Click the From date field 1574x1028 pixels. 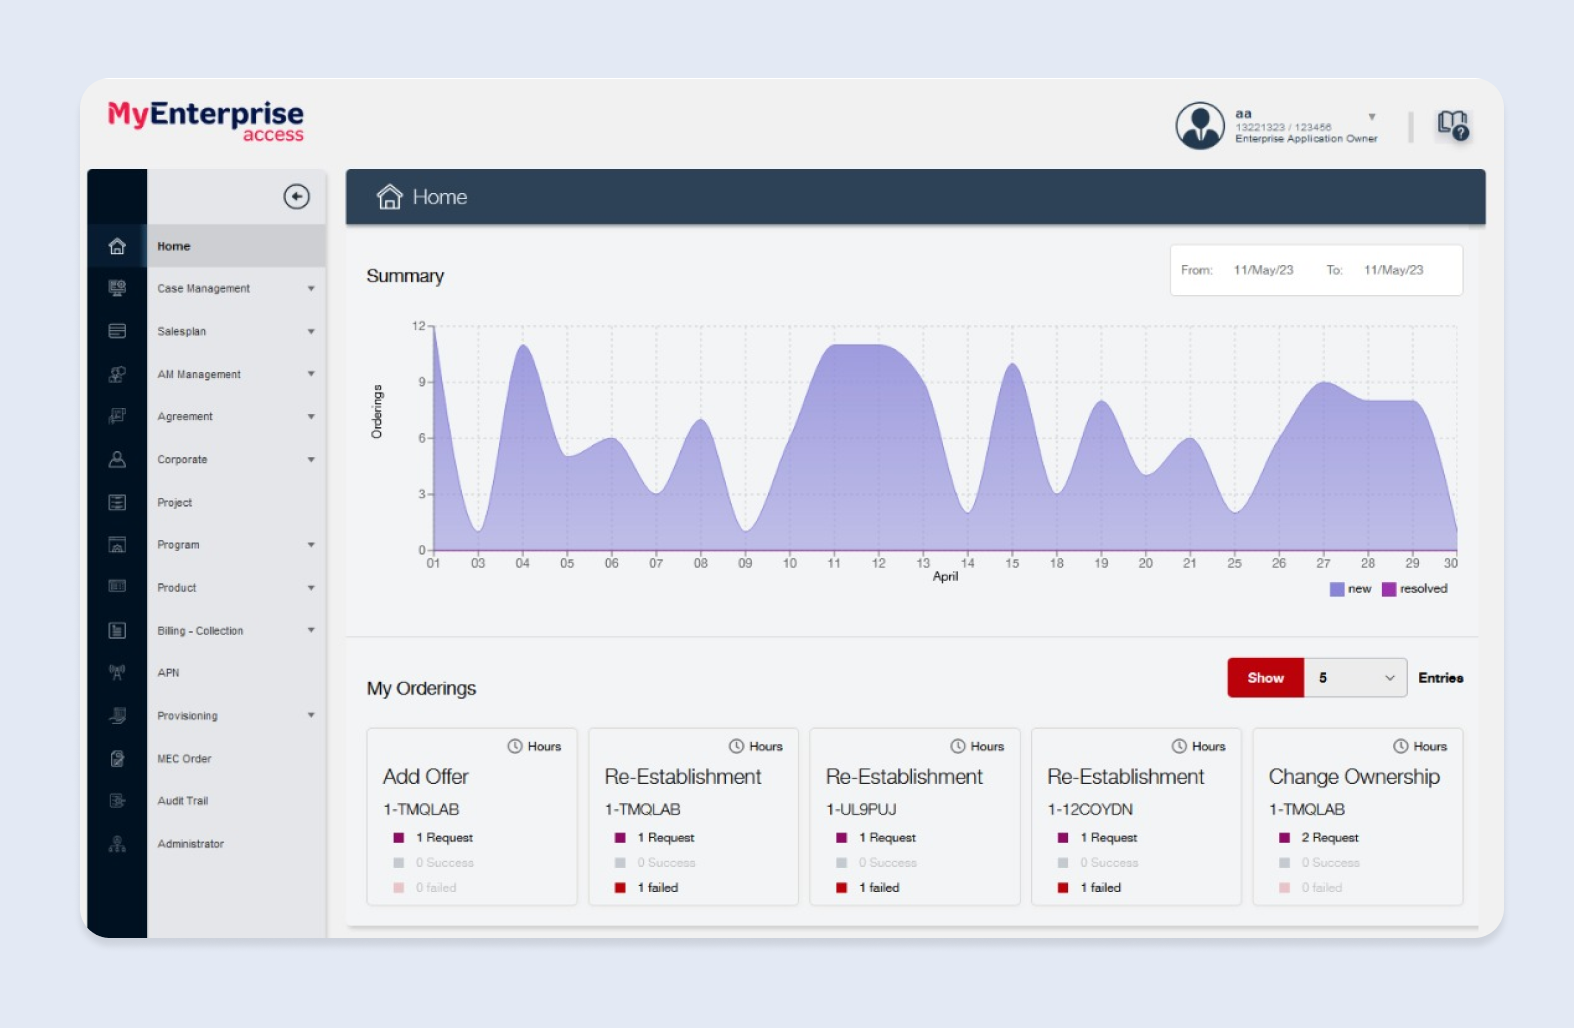[x=1262, y=270]
